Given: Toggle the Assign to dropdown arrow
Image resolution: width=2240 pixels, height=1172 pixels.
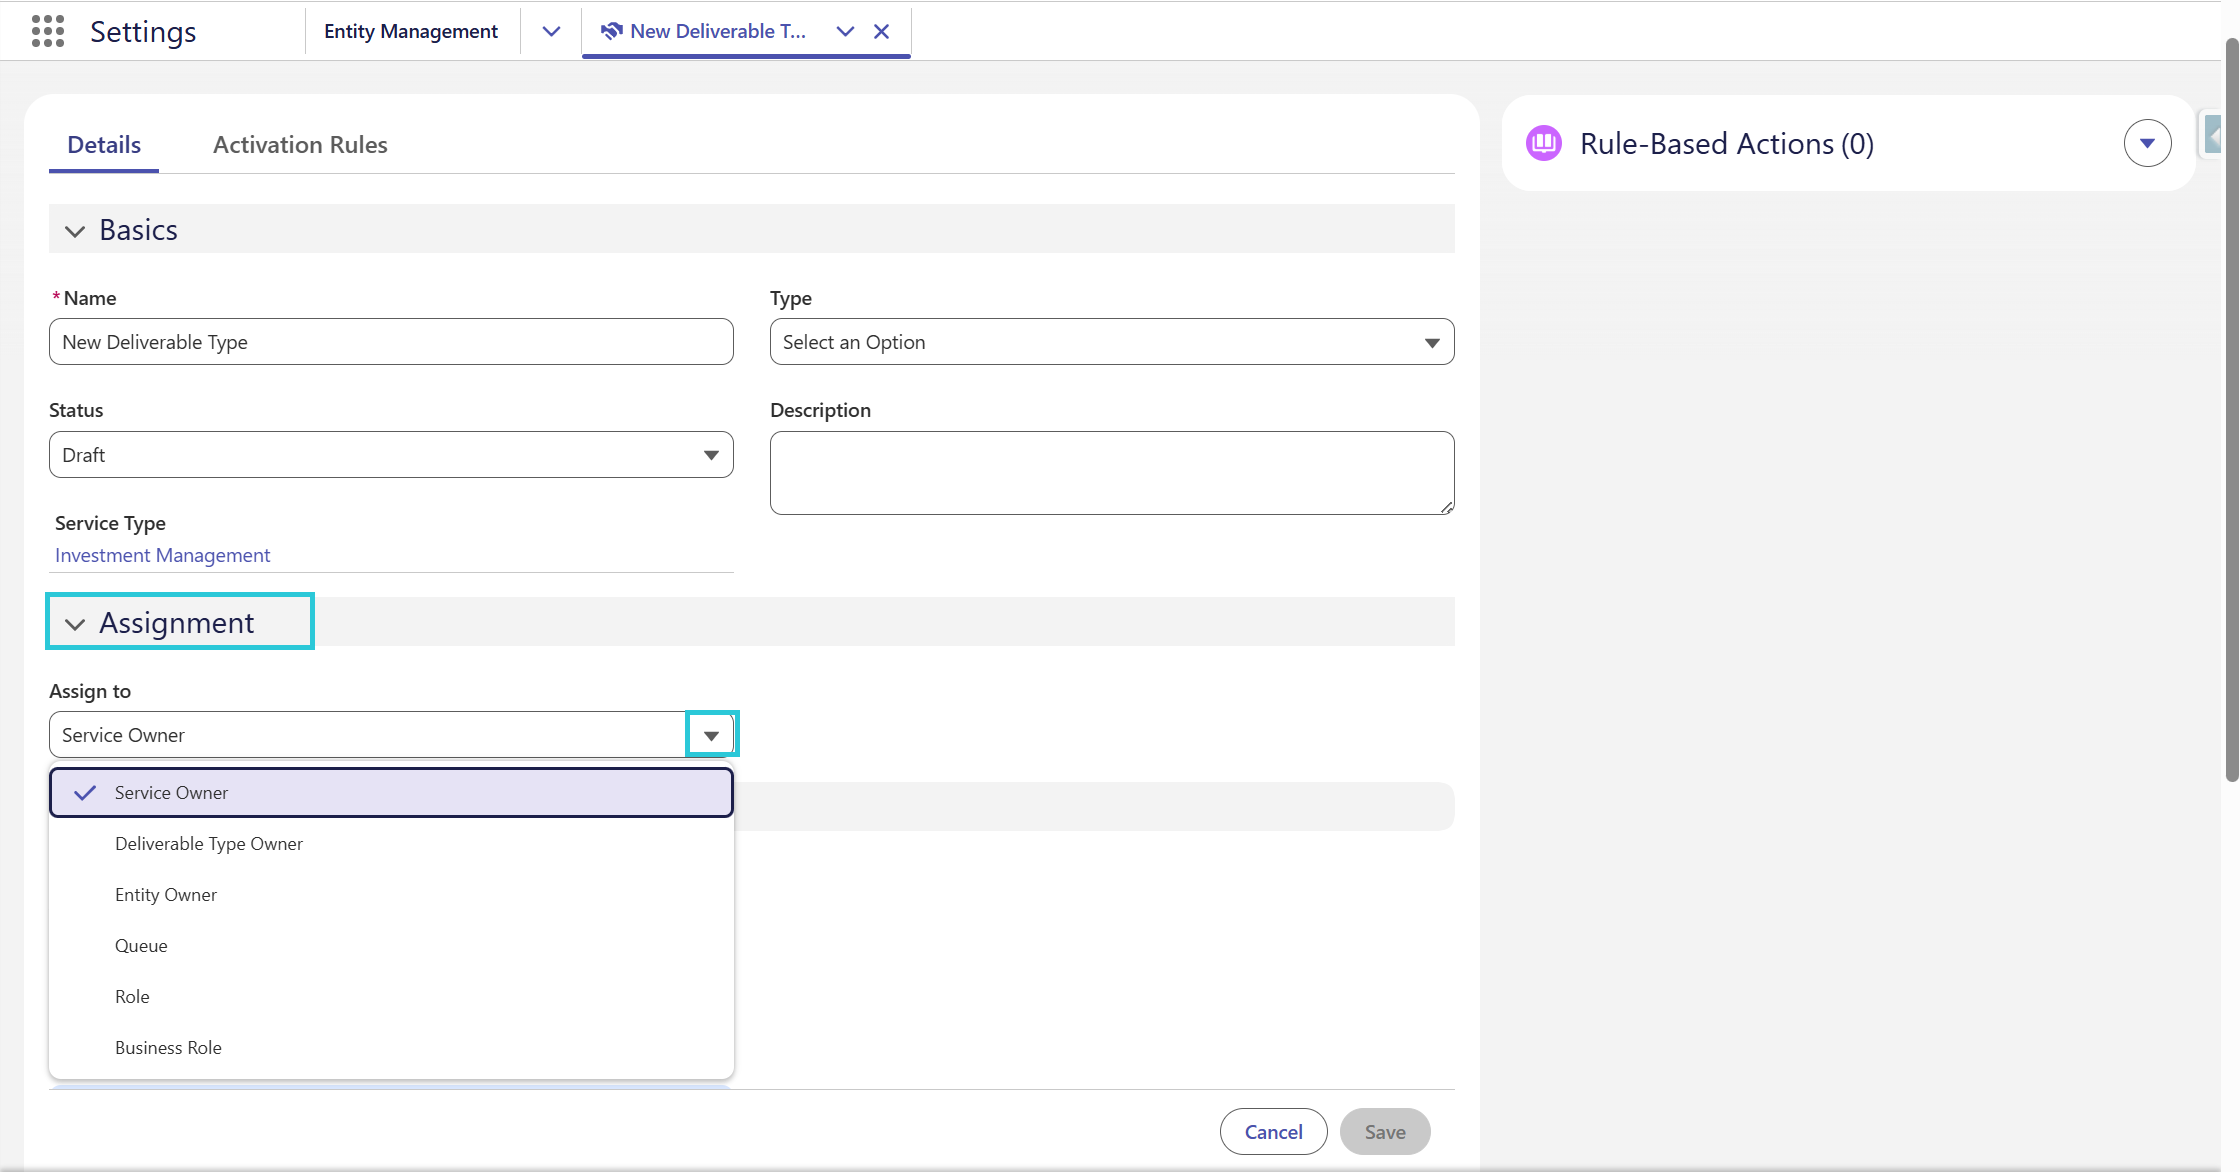Looking at the screenshot, I should [711, 735].
